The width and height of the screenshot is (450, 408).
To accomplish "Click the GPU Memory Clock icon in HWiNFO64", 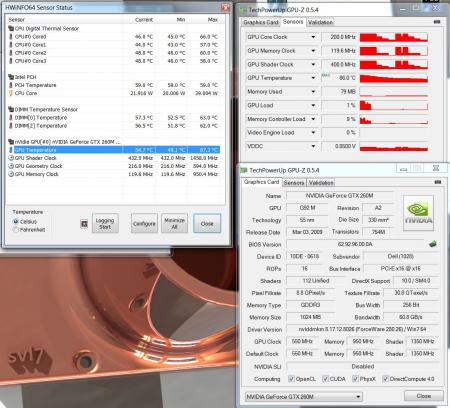I will coord(11,174).
